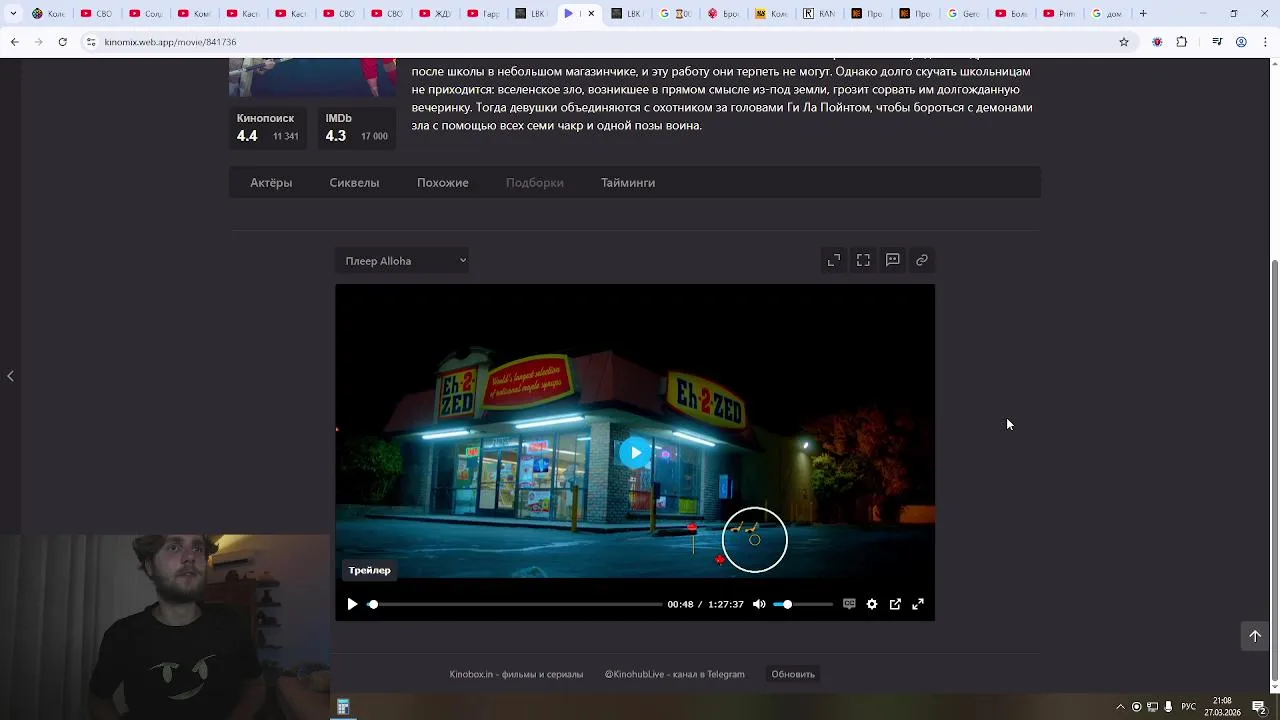1280x720 pixels.
Task: Go back using the browser back arrow
Action: click(14, 42)
